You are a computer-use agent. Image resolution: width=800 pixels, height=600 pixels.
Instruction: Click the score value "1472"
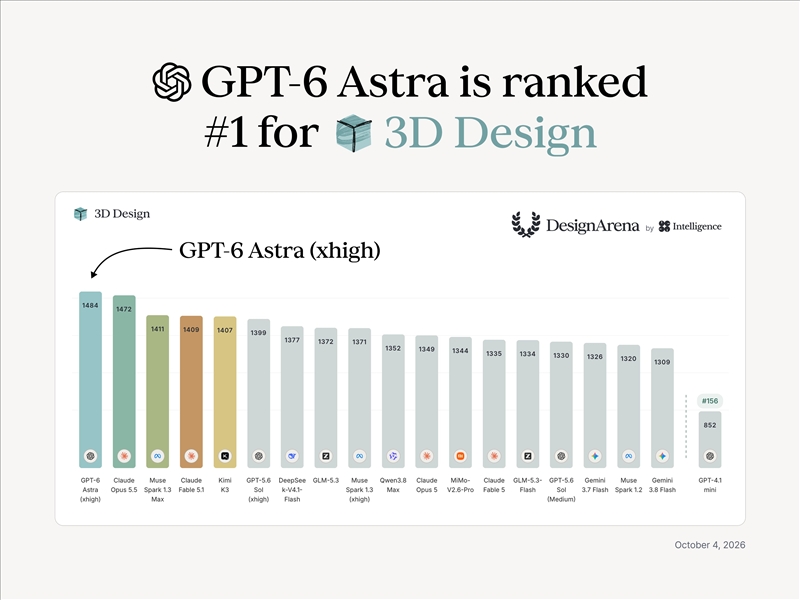coord(124,309)
